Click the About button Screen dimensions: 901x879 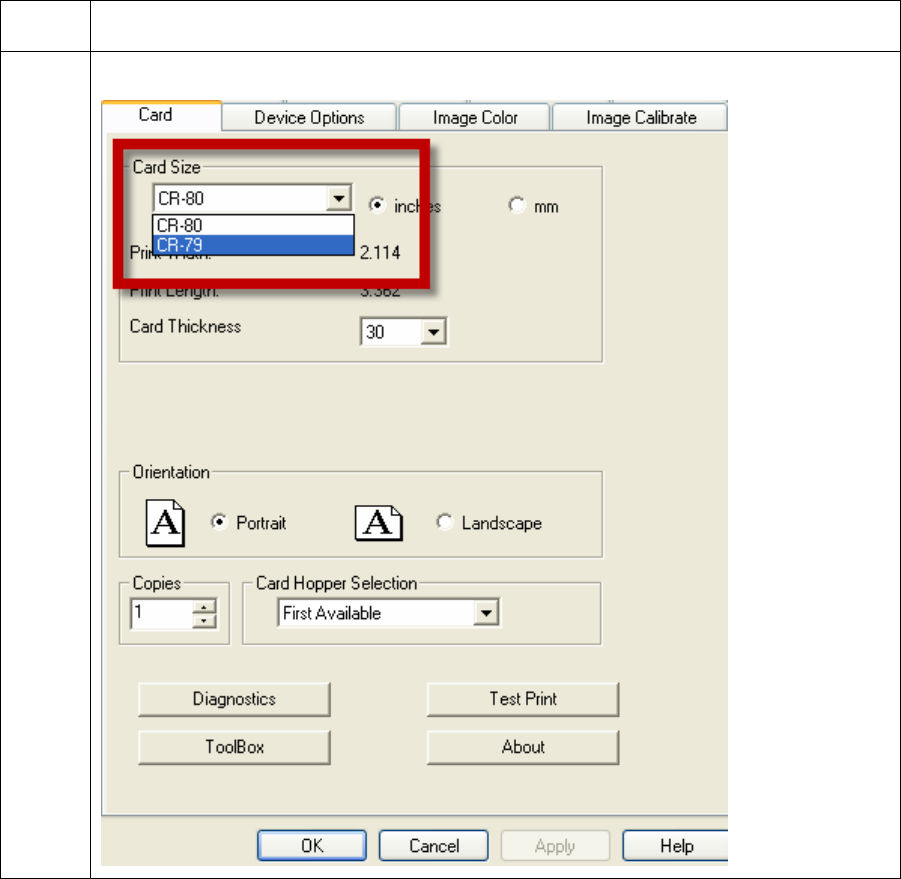point(523,747)
